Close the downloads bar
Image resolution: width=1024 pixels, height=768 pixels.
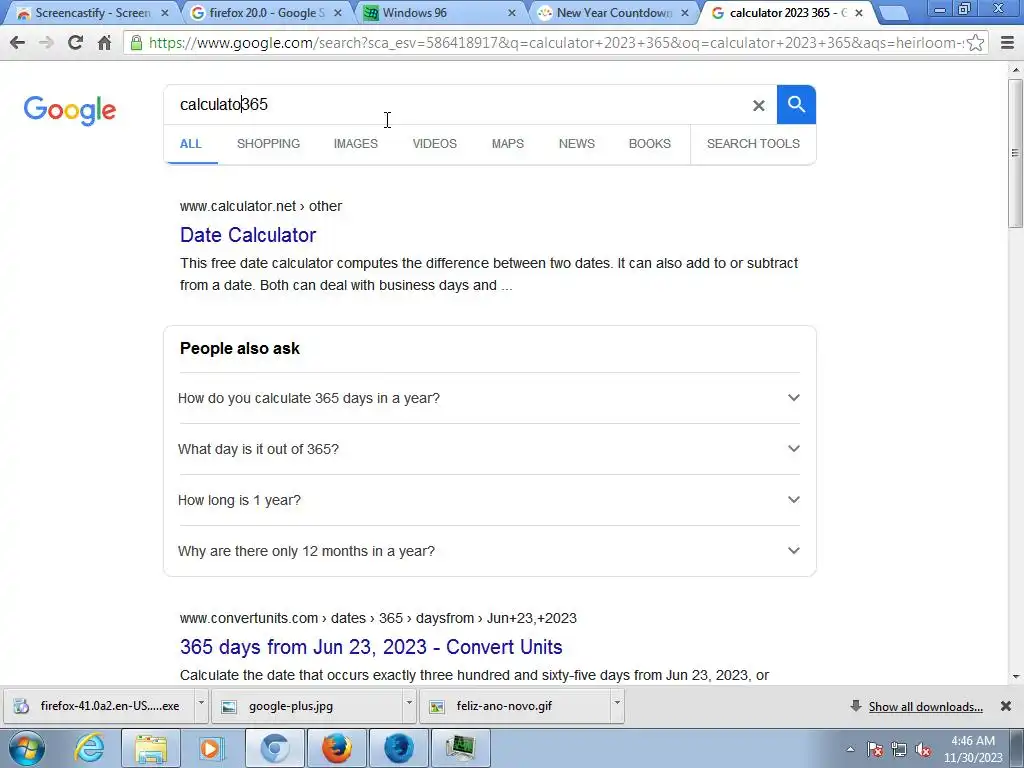coord(1006,706)
